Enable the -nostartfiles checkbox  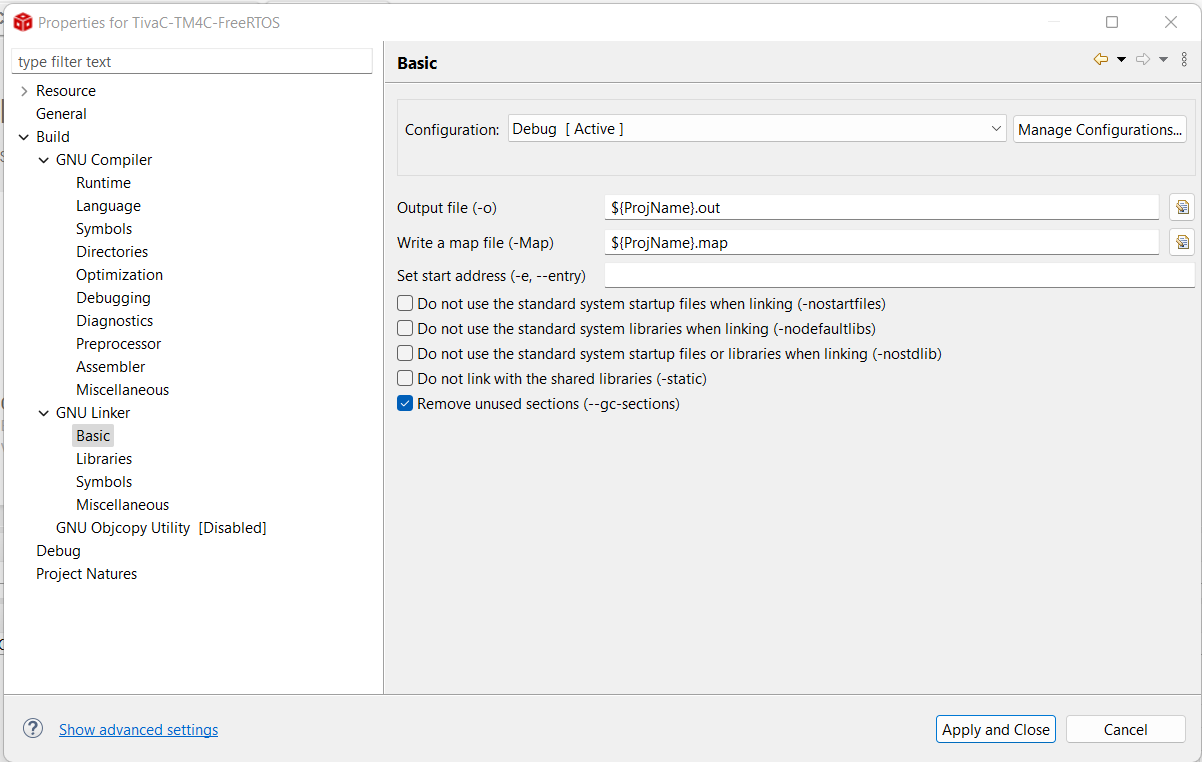[x=405, y=303]
